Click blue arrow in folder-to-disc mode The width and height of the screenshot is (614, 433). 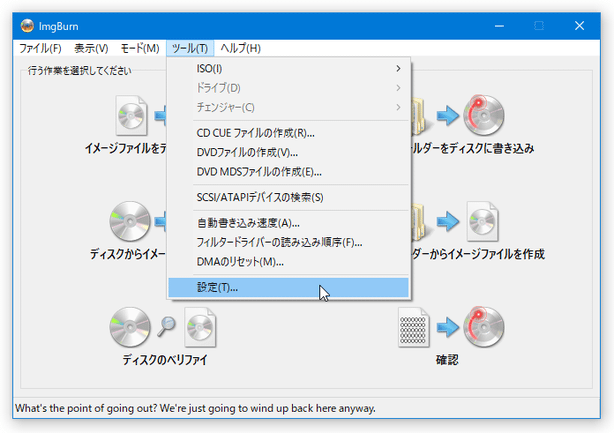[x=448, y=115]
